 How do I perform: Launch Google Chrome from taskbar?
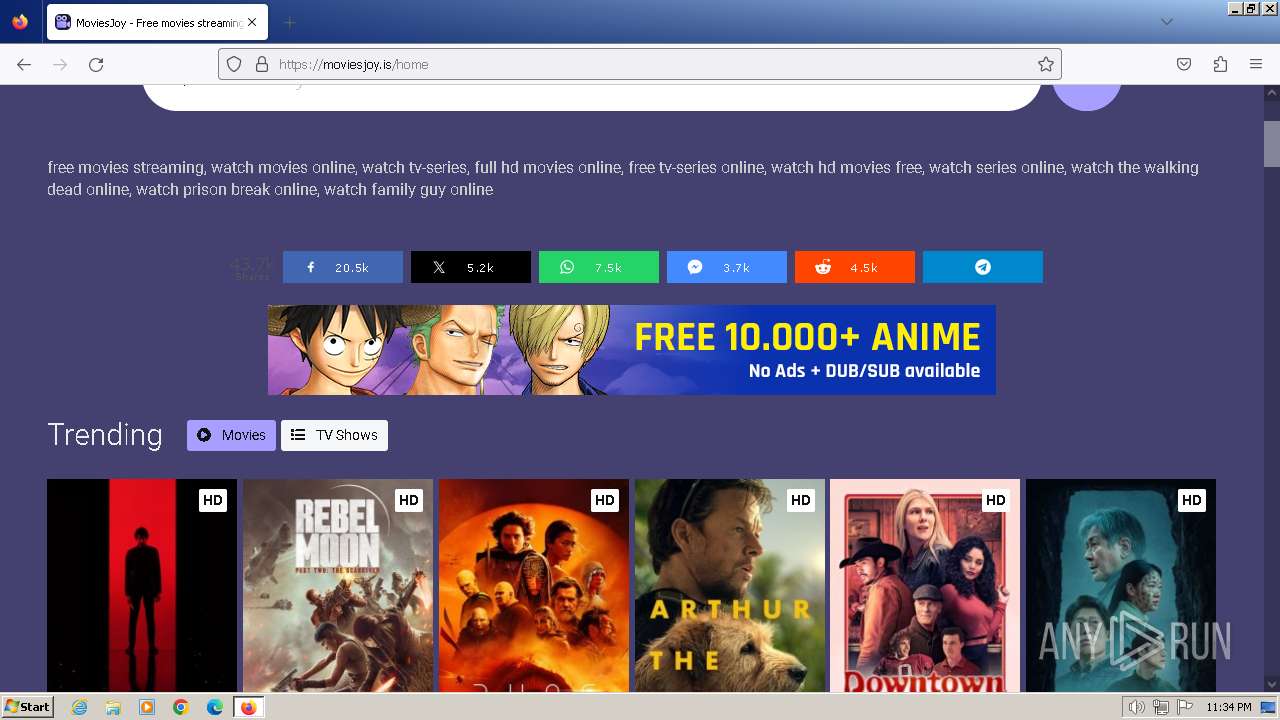181,707
